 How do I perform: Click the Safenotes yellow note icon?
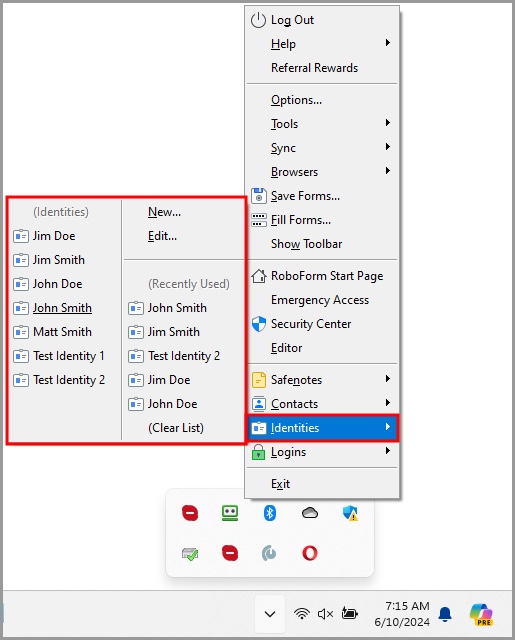click(x=259, y=380)
